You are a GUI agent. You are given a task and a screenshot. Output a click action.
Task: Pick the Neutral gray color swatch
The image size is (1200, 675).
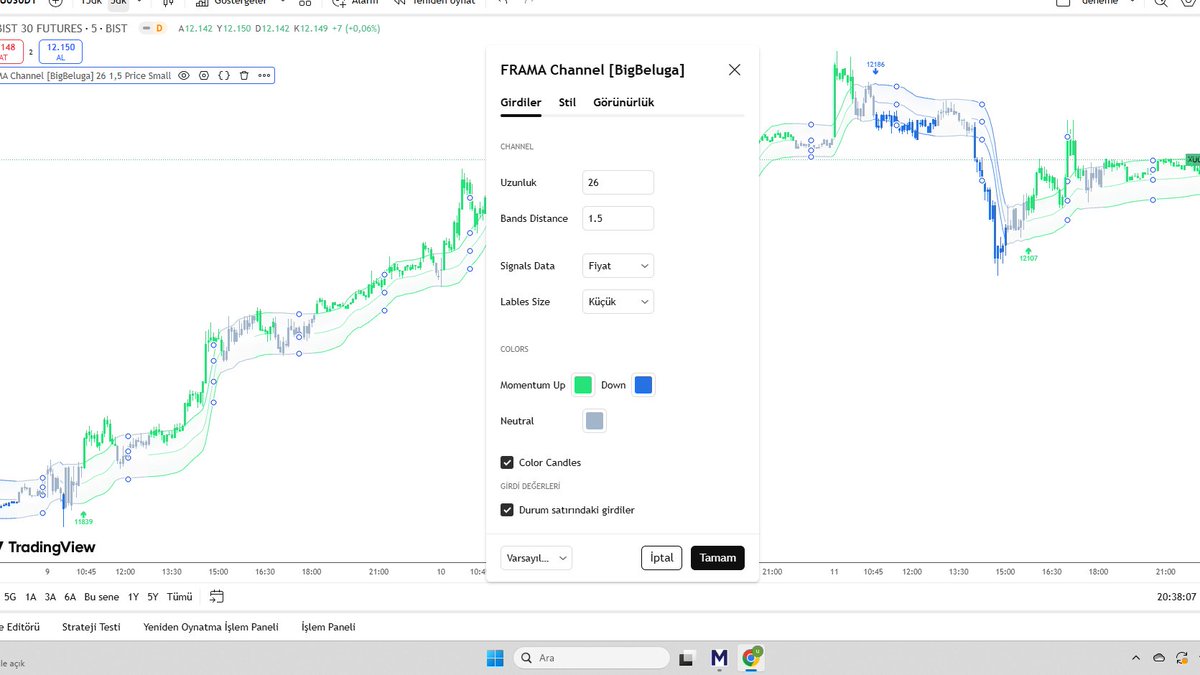(x=594, y=421)
